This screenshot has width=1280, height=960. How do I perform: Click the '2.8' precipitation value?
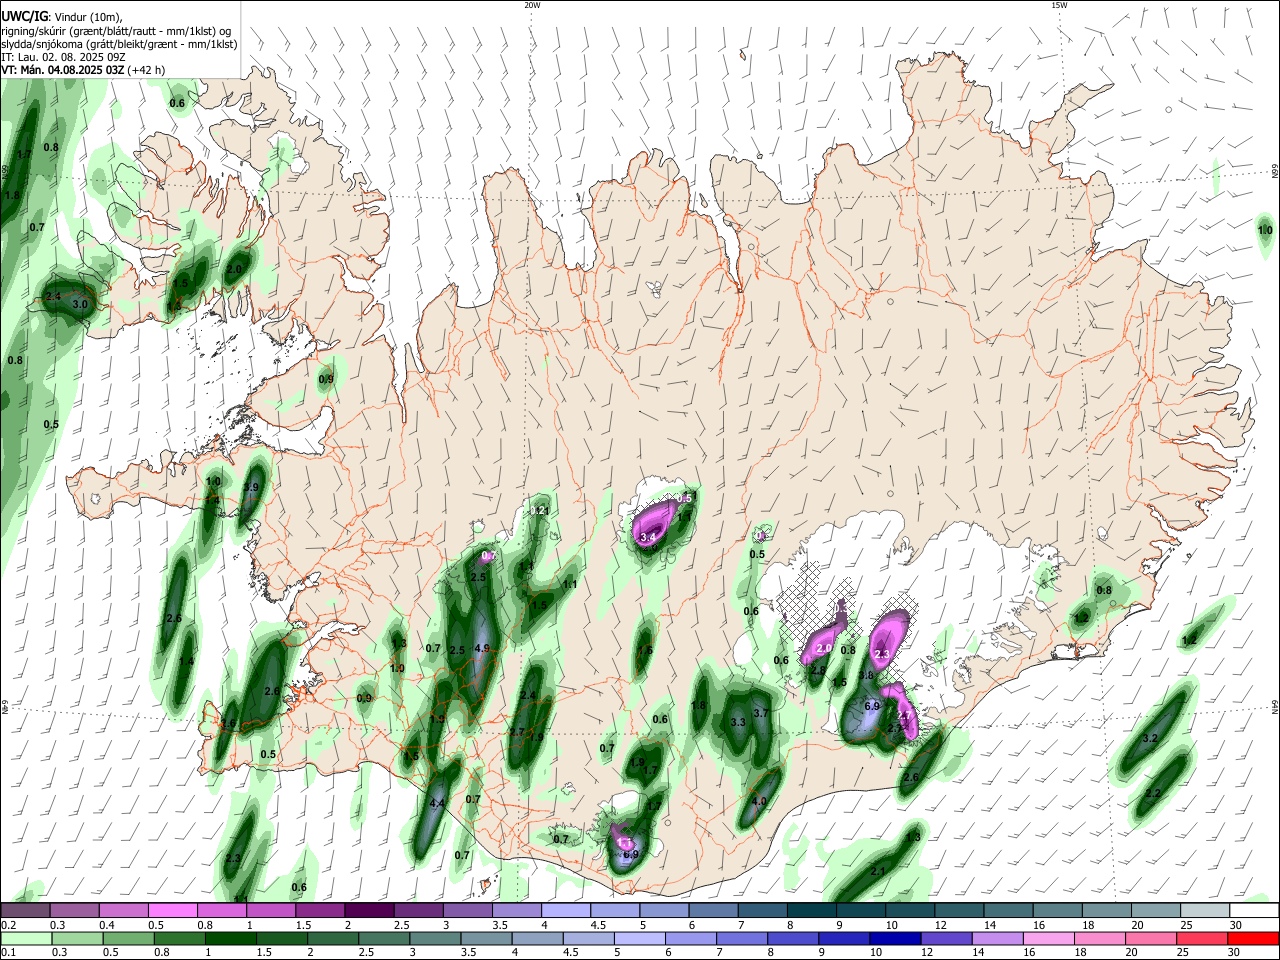(x=818, y=670)
